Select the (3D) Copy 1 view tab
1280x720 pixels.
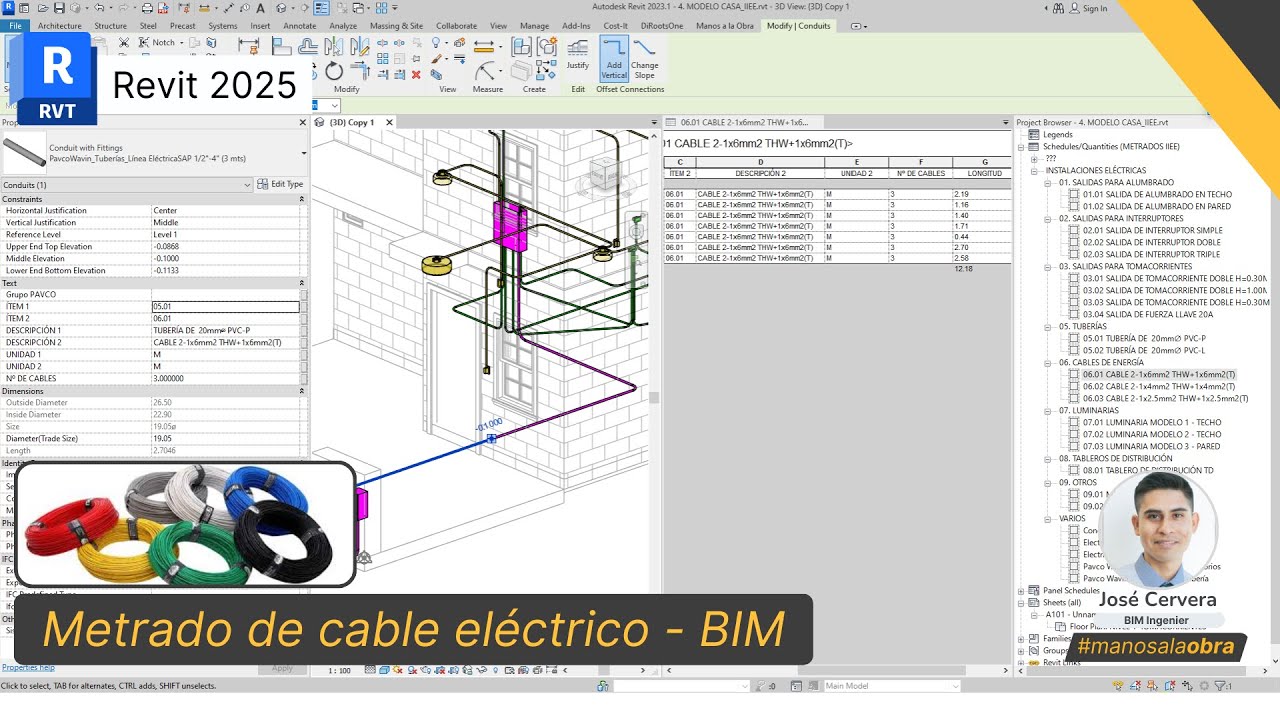tap(351, 122)
